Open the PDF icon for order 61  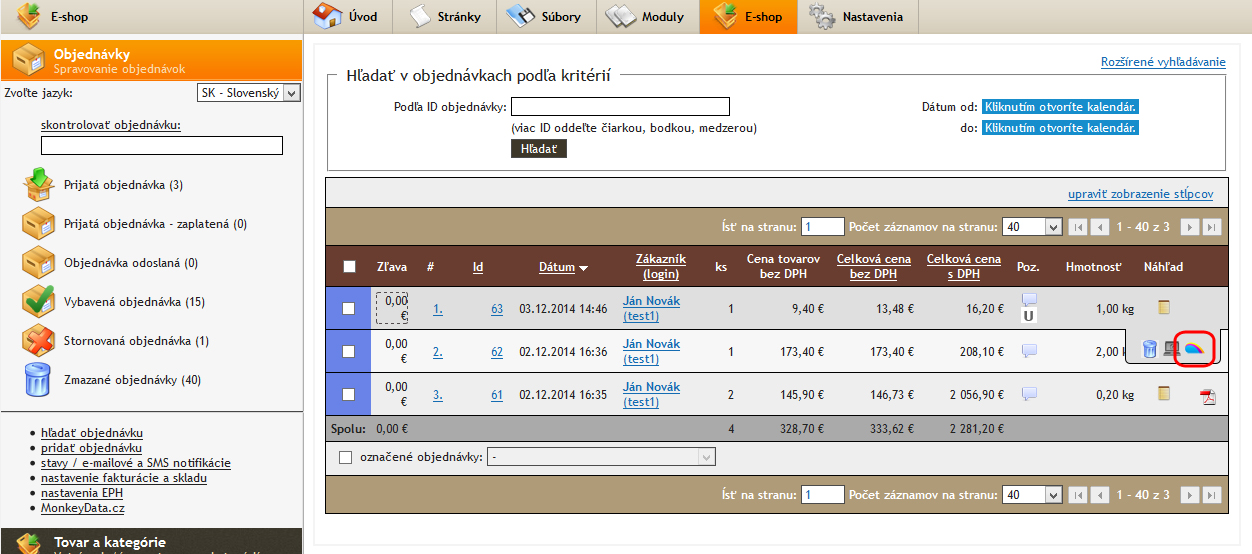coord(1208,396)
